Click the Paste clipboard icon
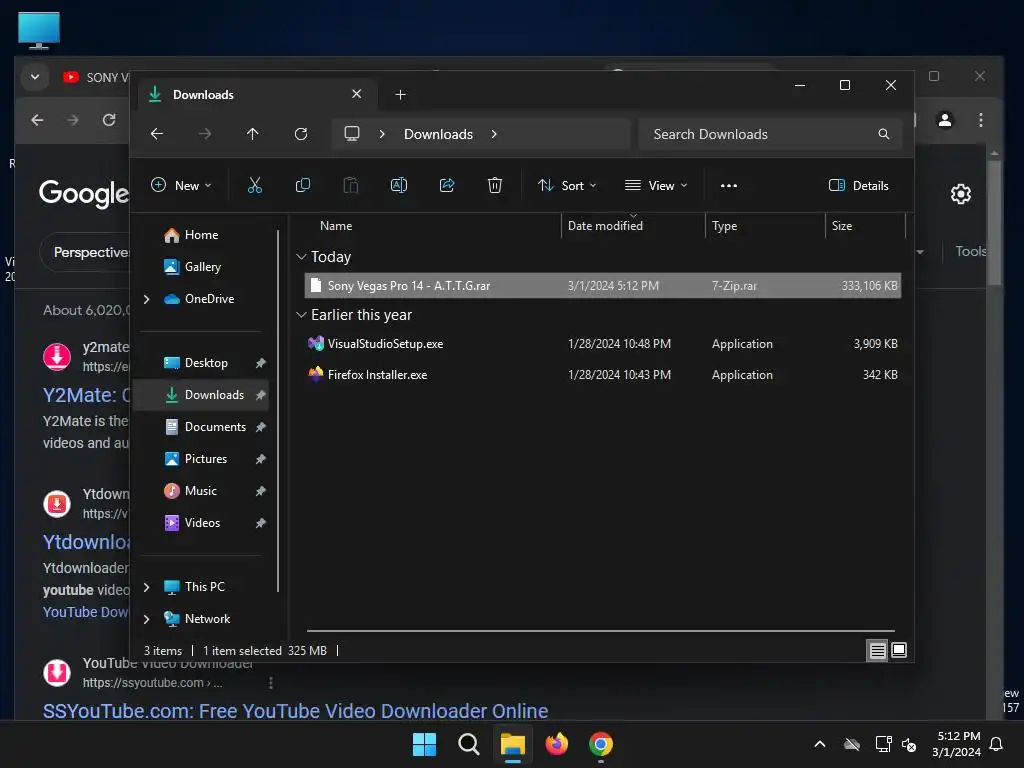This screenshot has height=768, width=1024. [x=351, y=185]
